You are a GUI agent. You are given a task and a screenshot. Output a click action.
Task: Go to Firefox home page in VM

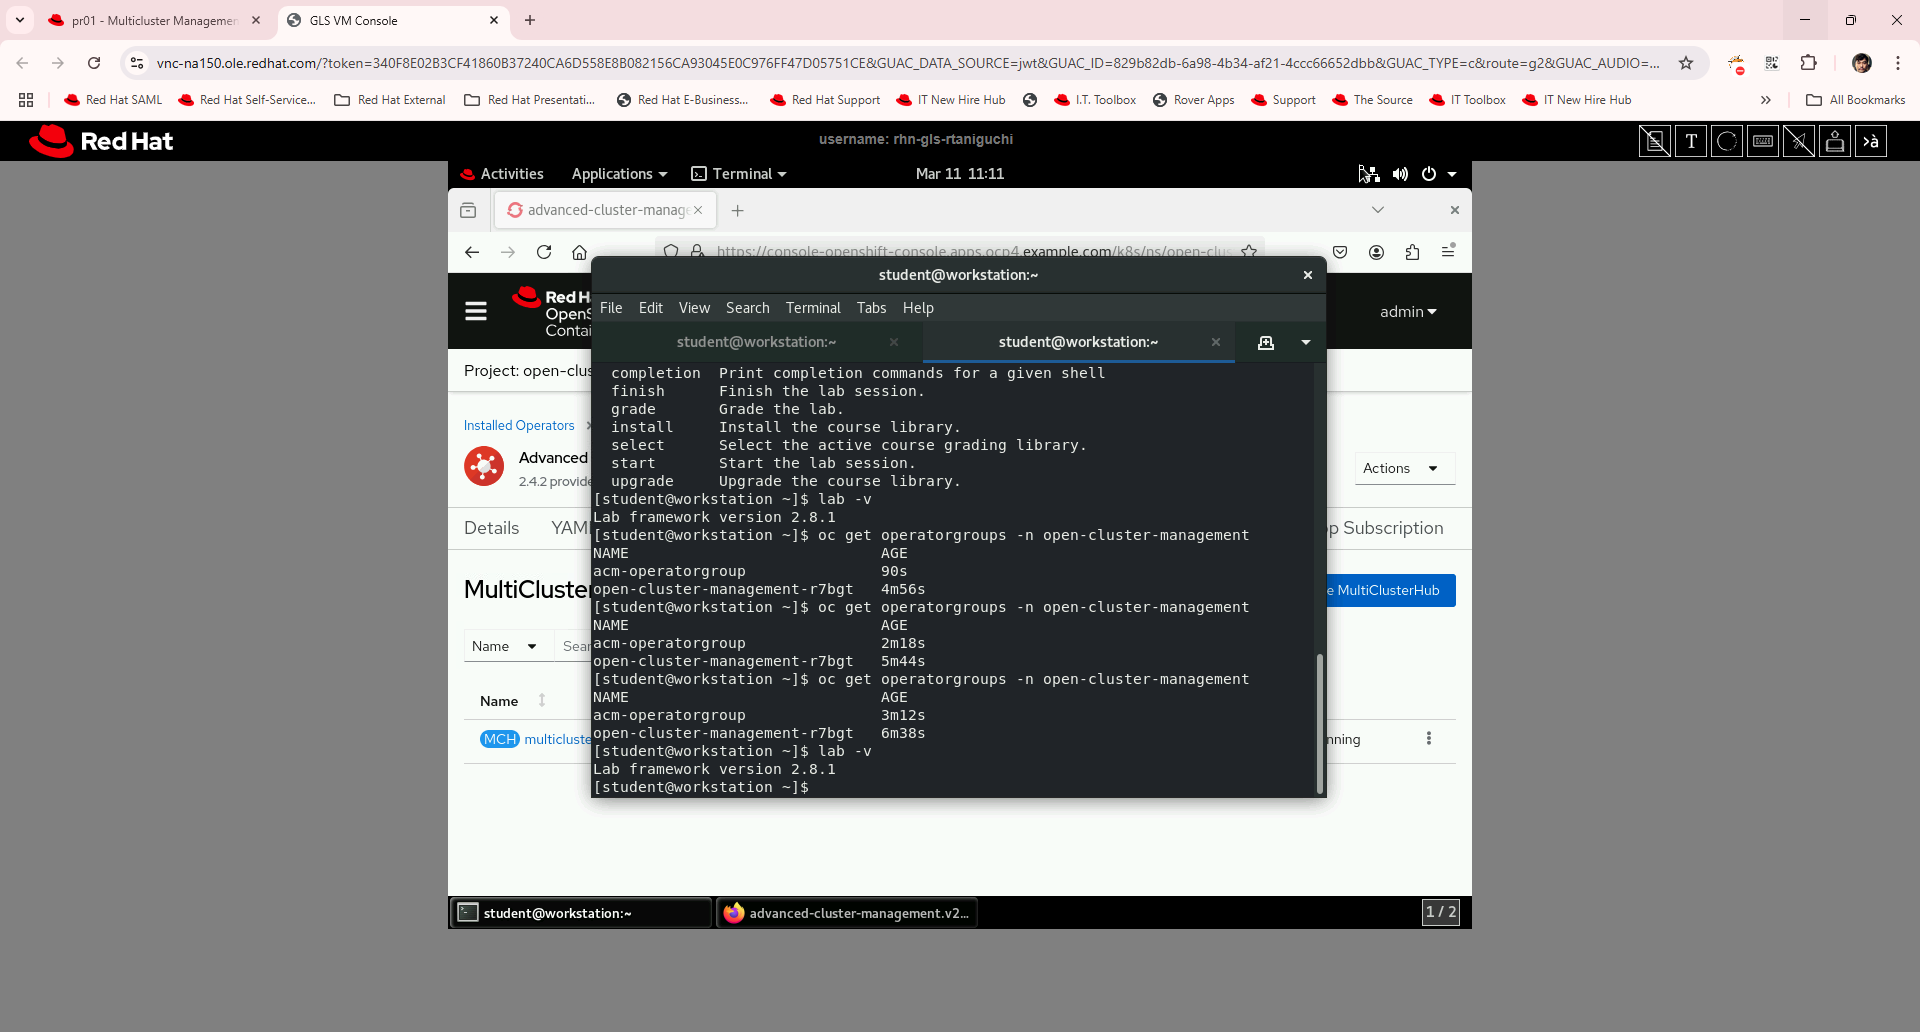coord(579,252)
